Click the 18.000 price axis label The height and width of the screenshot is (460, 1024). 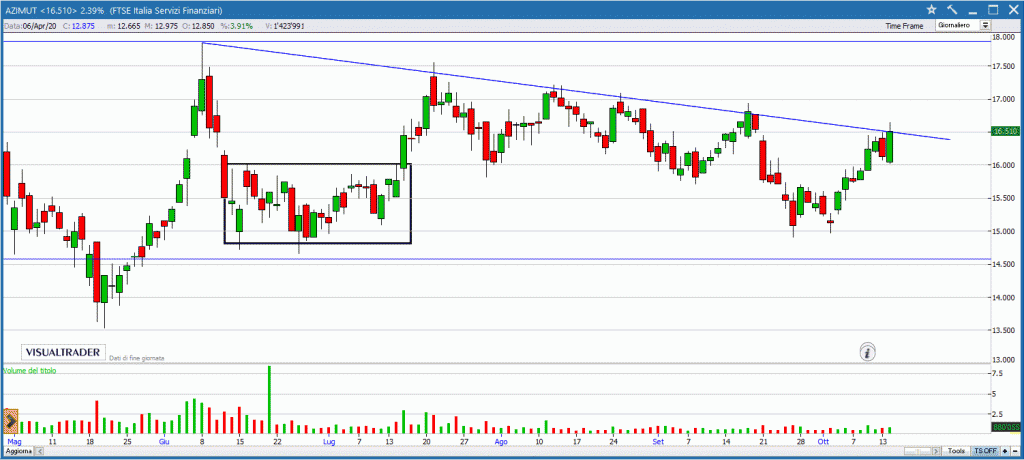[1003, 38]
